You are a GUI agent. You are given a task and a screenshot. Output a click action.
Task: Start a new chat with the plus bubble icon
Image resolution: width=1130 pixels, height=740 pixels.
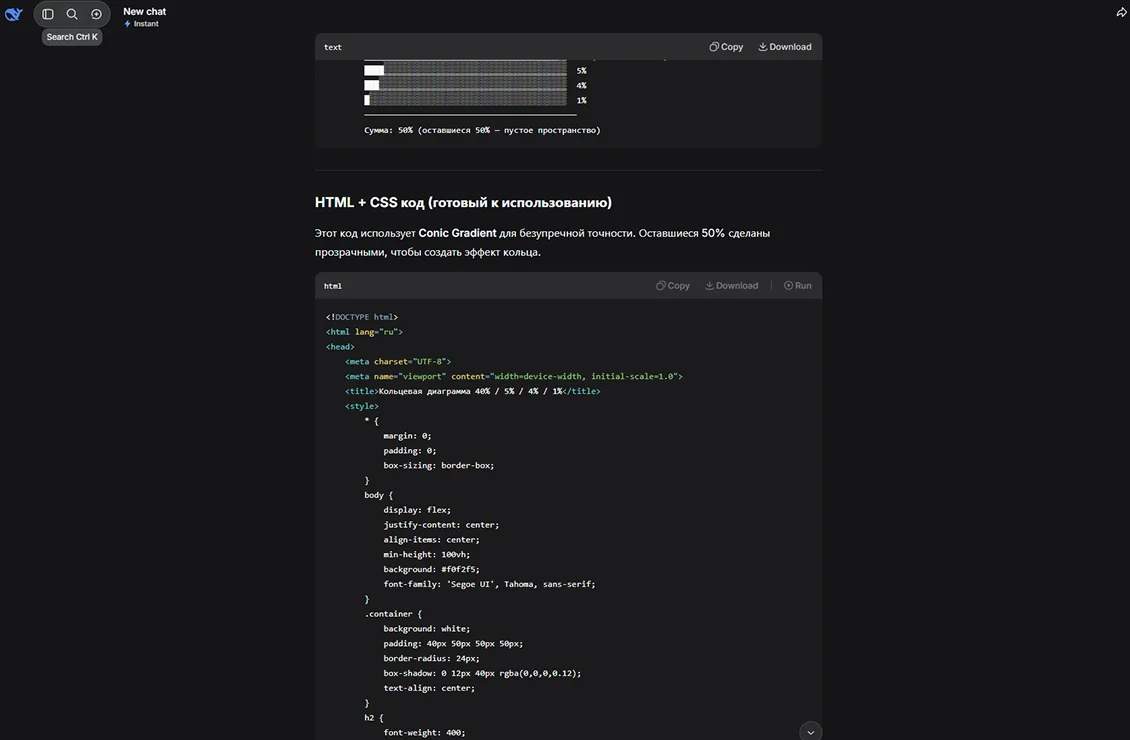tap(97, 14)
